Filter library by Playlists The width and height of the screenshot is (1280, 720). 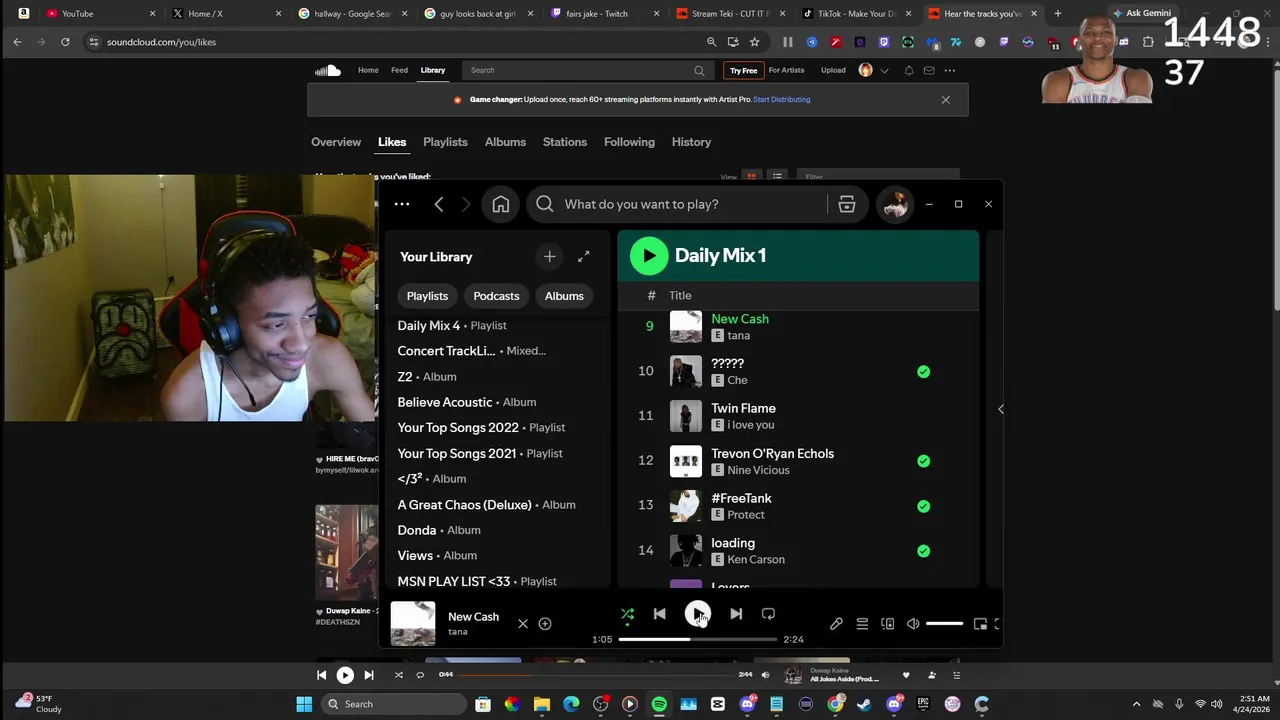(x=427, y=296)
